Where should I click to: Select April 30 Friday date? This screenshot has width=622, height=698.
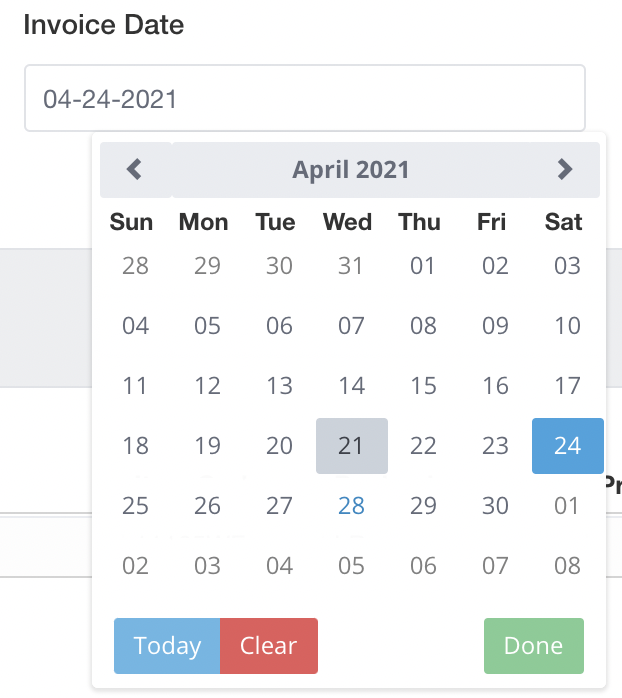495,506
